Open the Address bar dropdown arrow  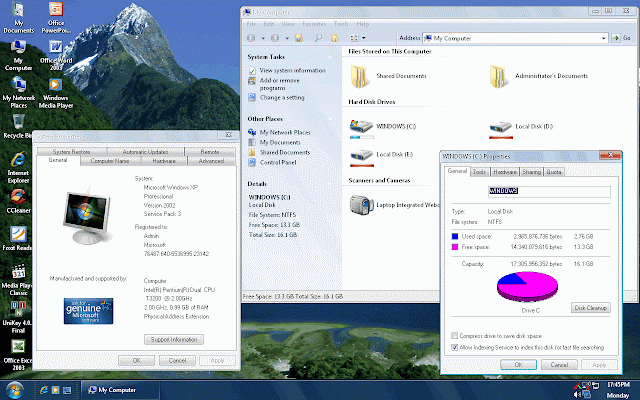click(604, 38)
